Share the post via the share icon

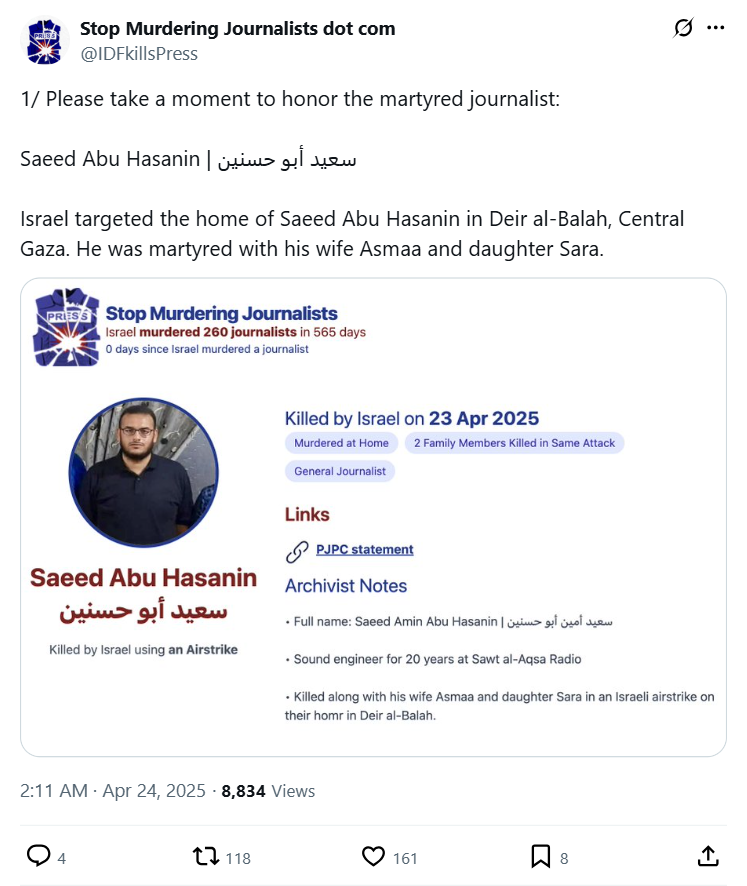(x=707, y=856)
